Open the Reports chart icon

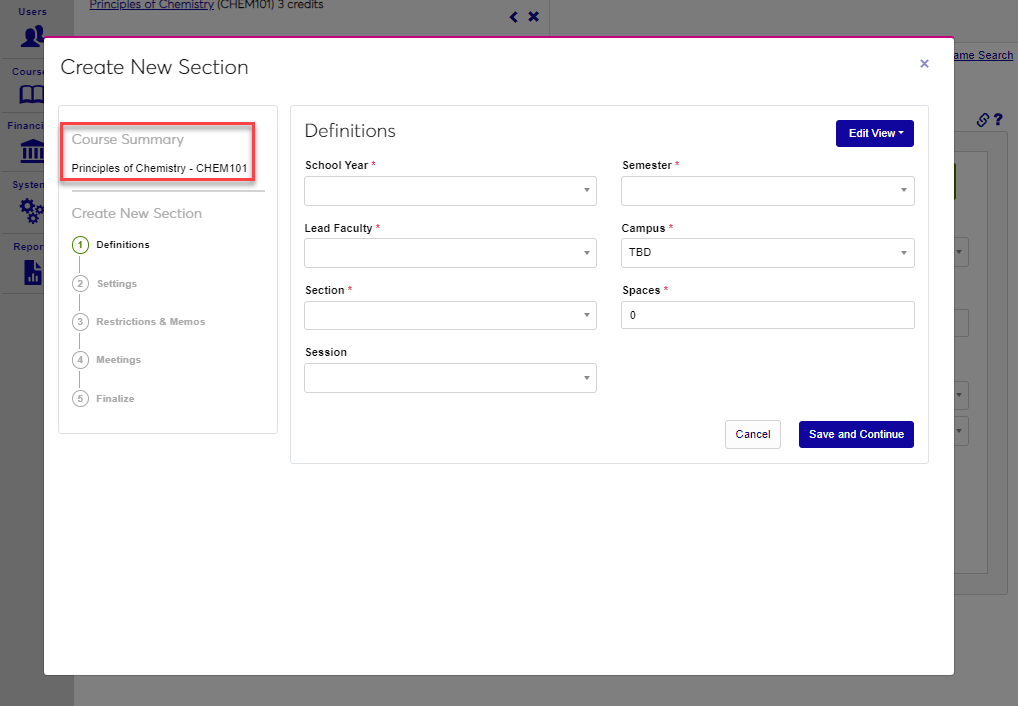tap(33, 271)
